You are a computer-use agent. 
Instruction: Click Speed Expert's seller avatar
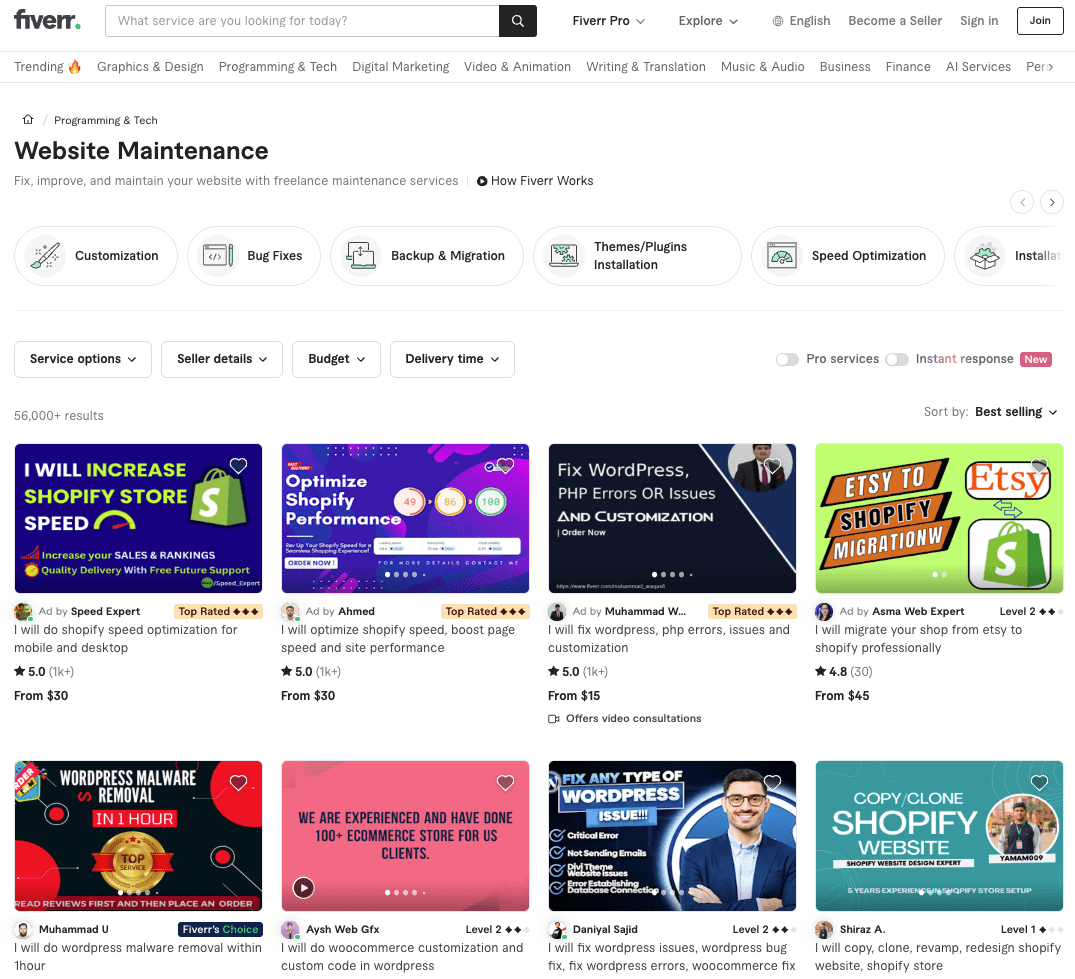tap(23, 612)
